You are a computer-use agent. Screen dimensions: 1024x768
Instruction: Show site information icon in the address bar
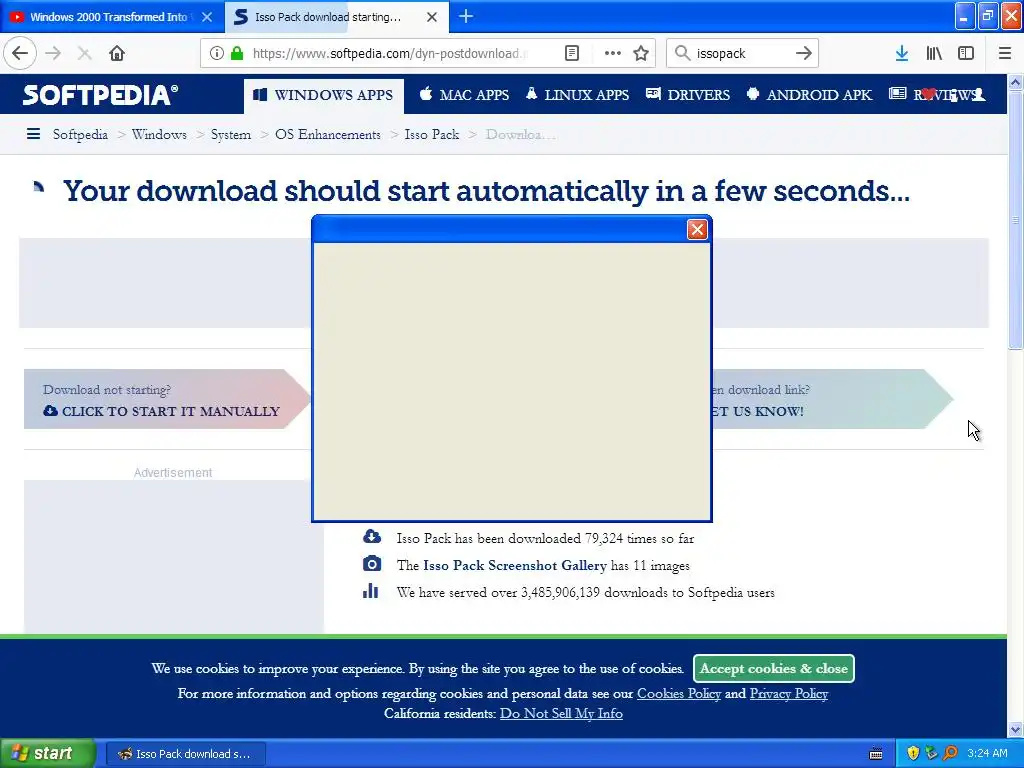point(217,53)
